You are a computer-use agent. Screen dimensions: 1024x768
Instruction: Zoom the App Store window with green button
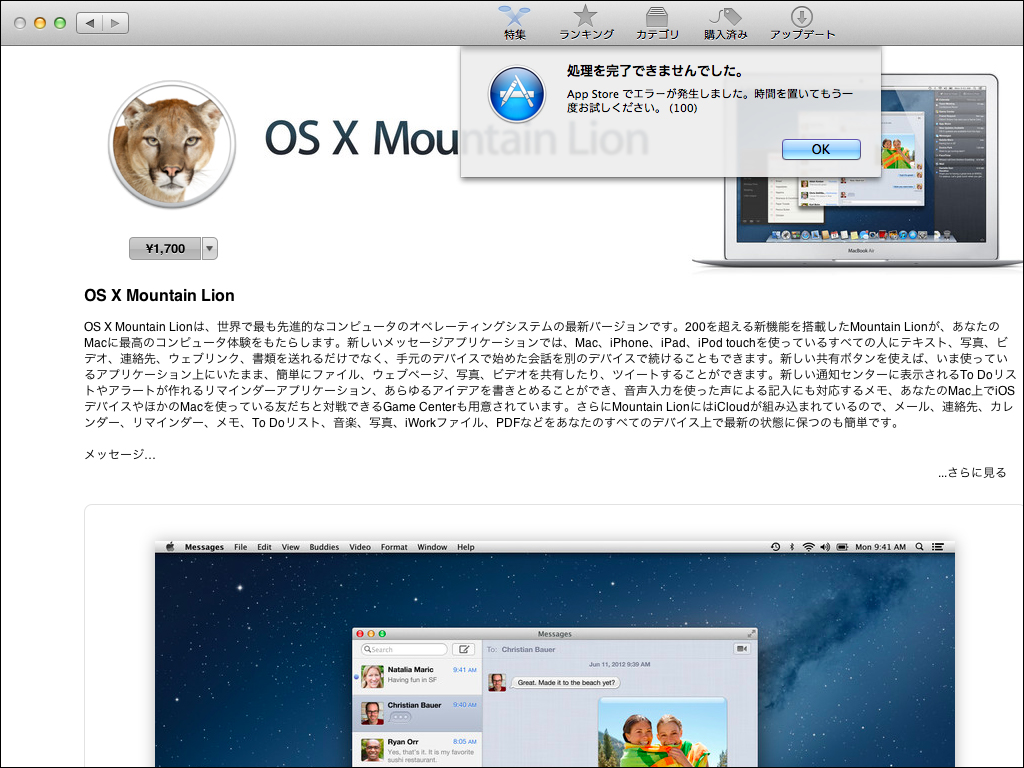pos(60,23)
